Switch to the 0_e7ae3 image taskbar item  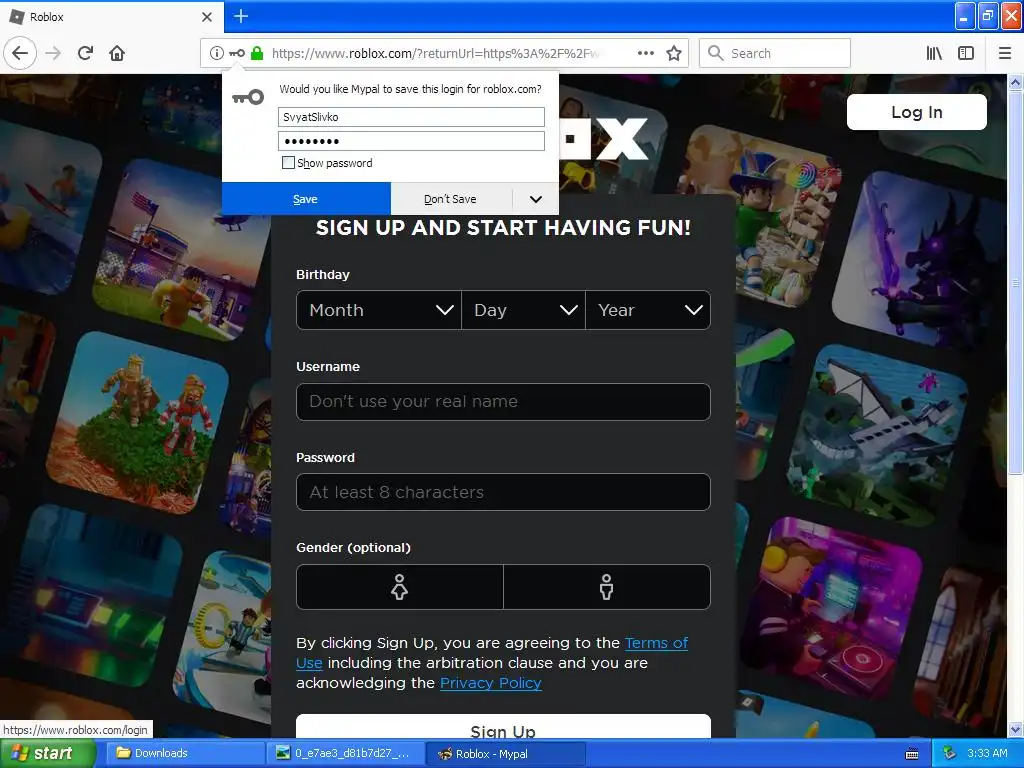tap(345, 753)
